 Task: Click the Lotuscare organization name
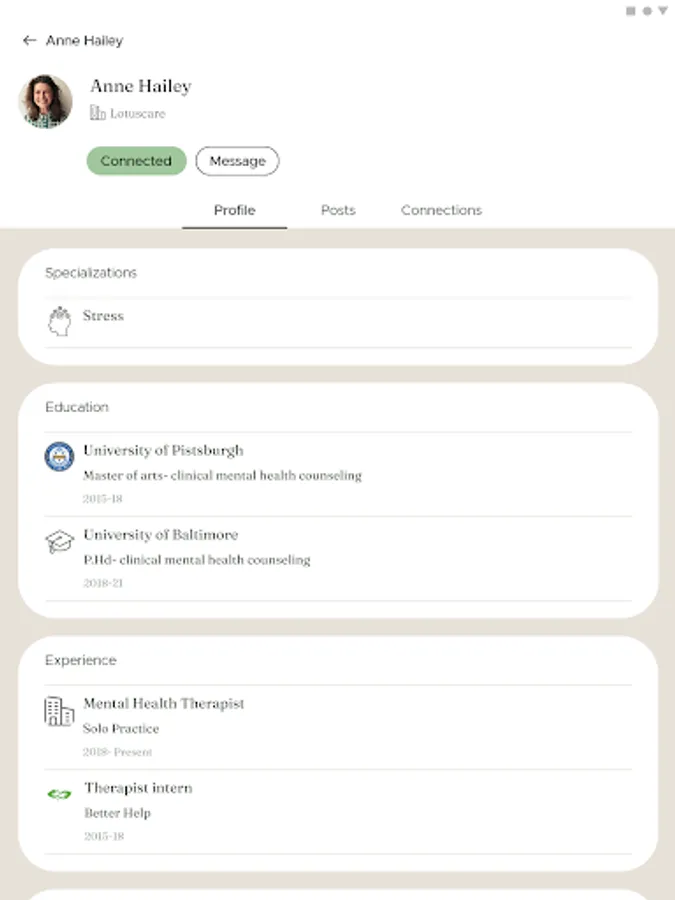point(137,114)
